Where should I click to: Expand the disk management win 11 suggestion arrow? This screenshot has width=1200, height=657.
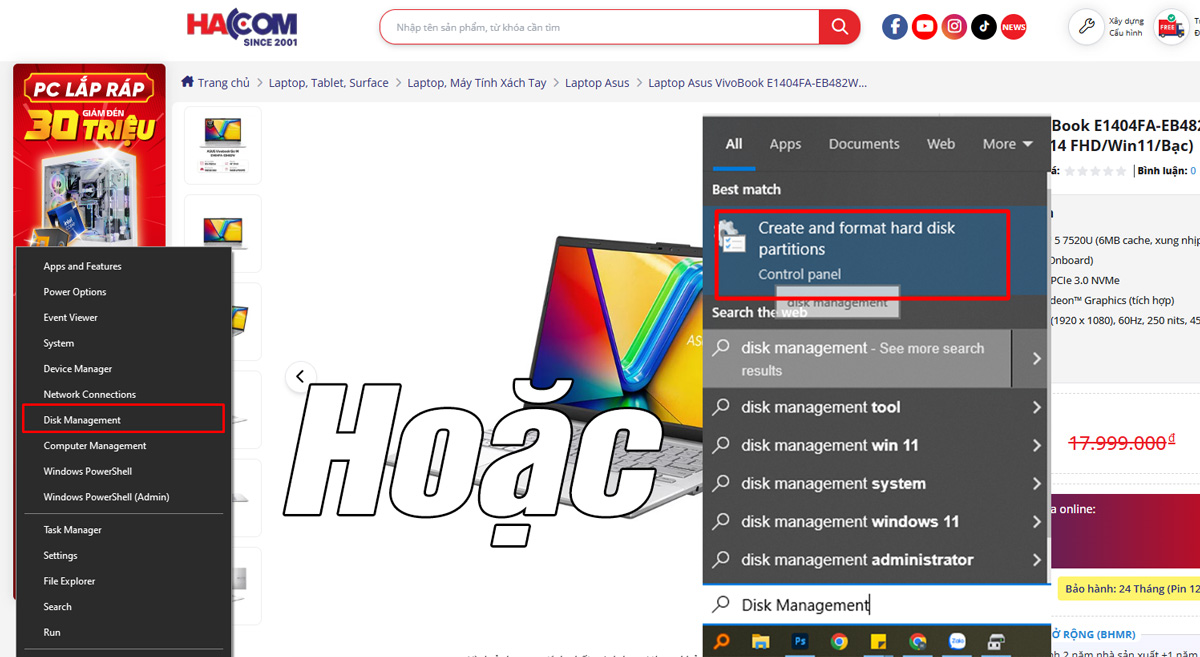(1035, 444)
